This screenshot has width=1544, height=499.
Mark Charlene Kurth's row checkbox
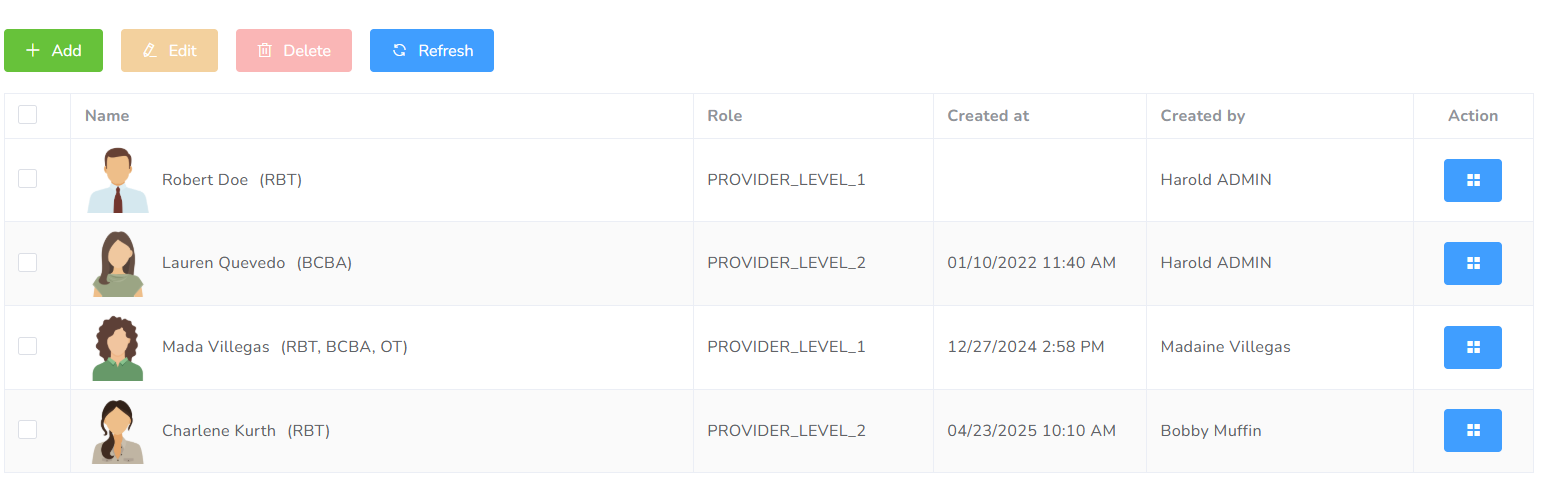pos(28,429)
